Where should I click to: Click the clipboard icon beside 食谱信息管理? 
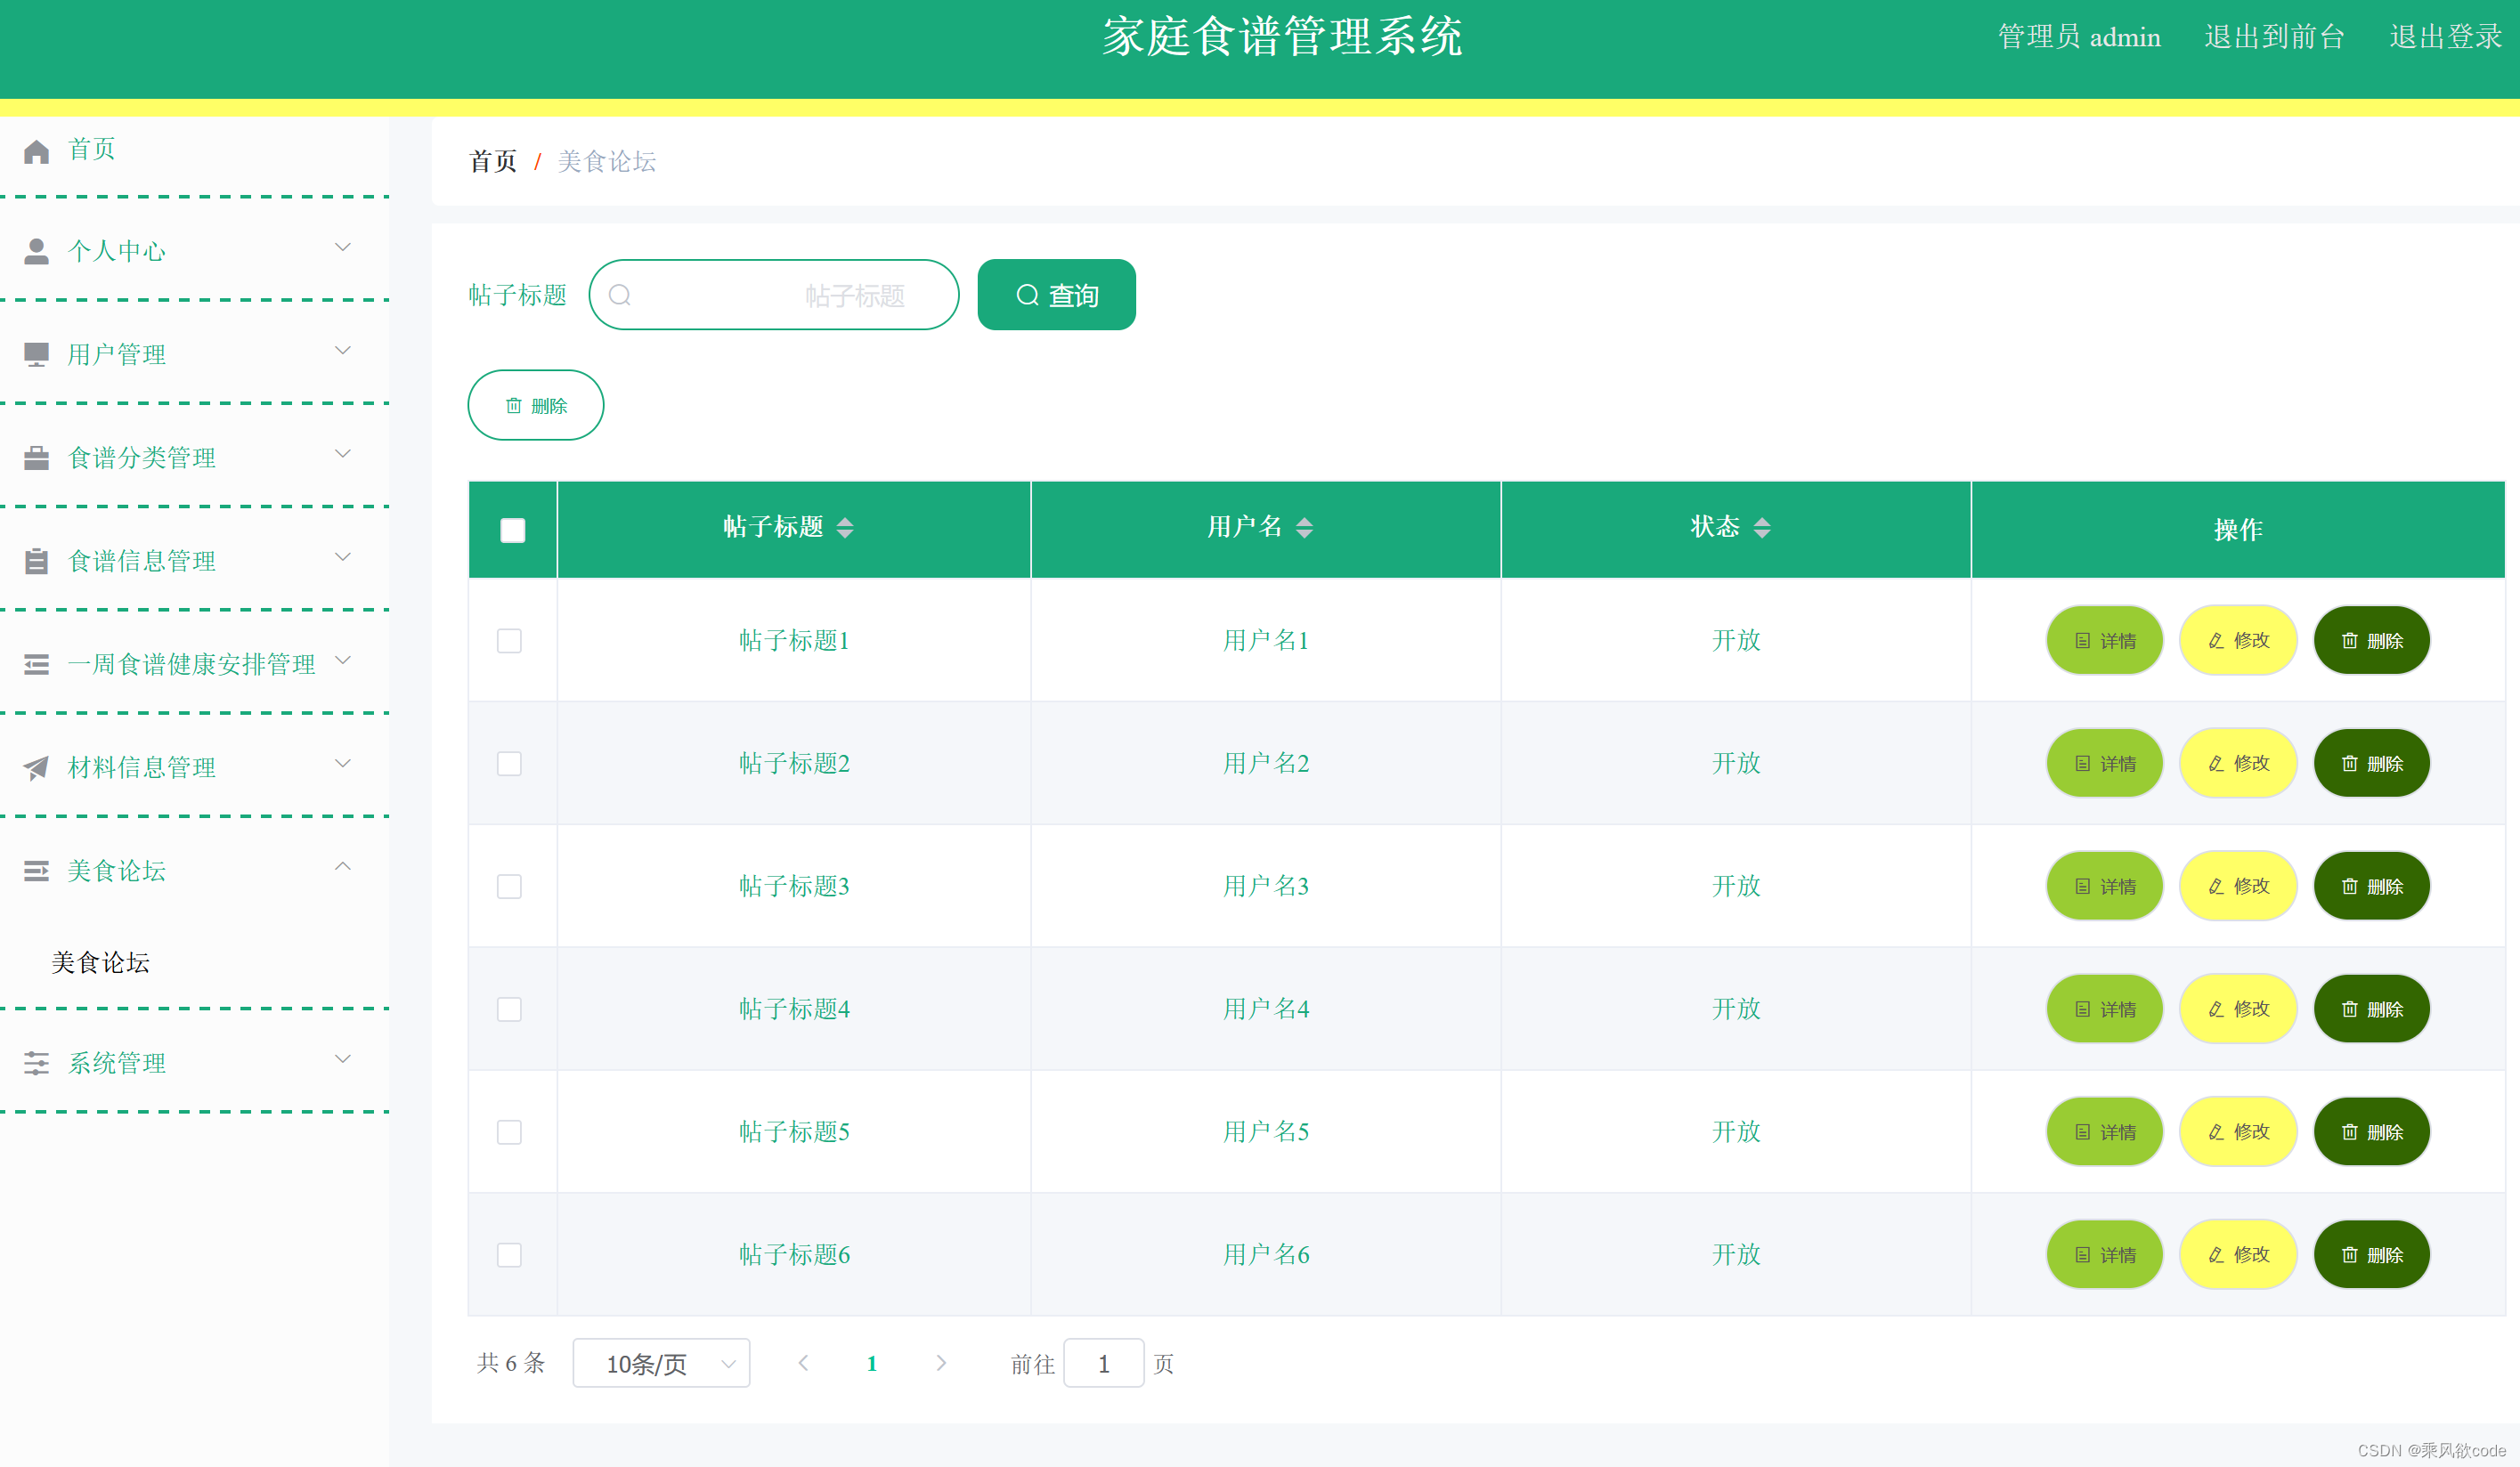[x=37, y=560]
